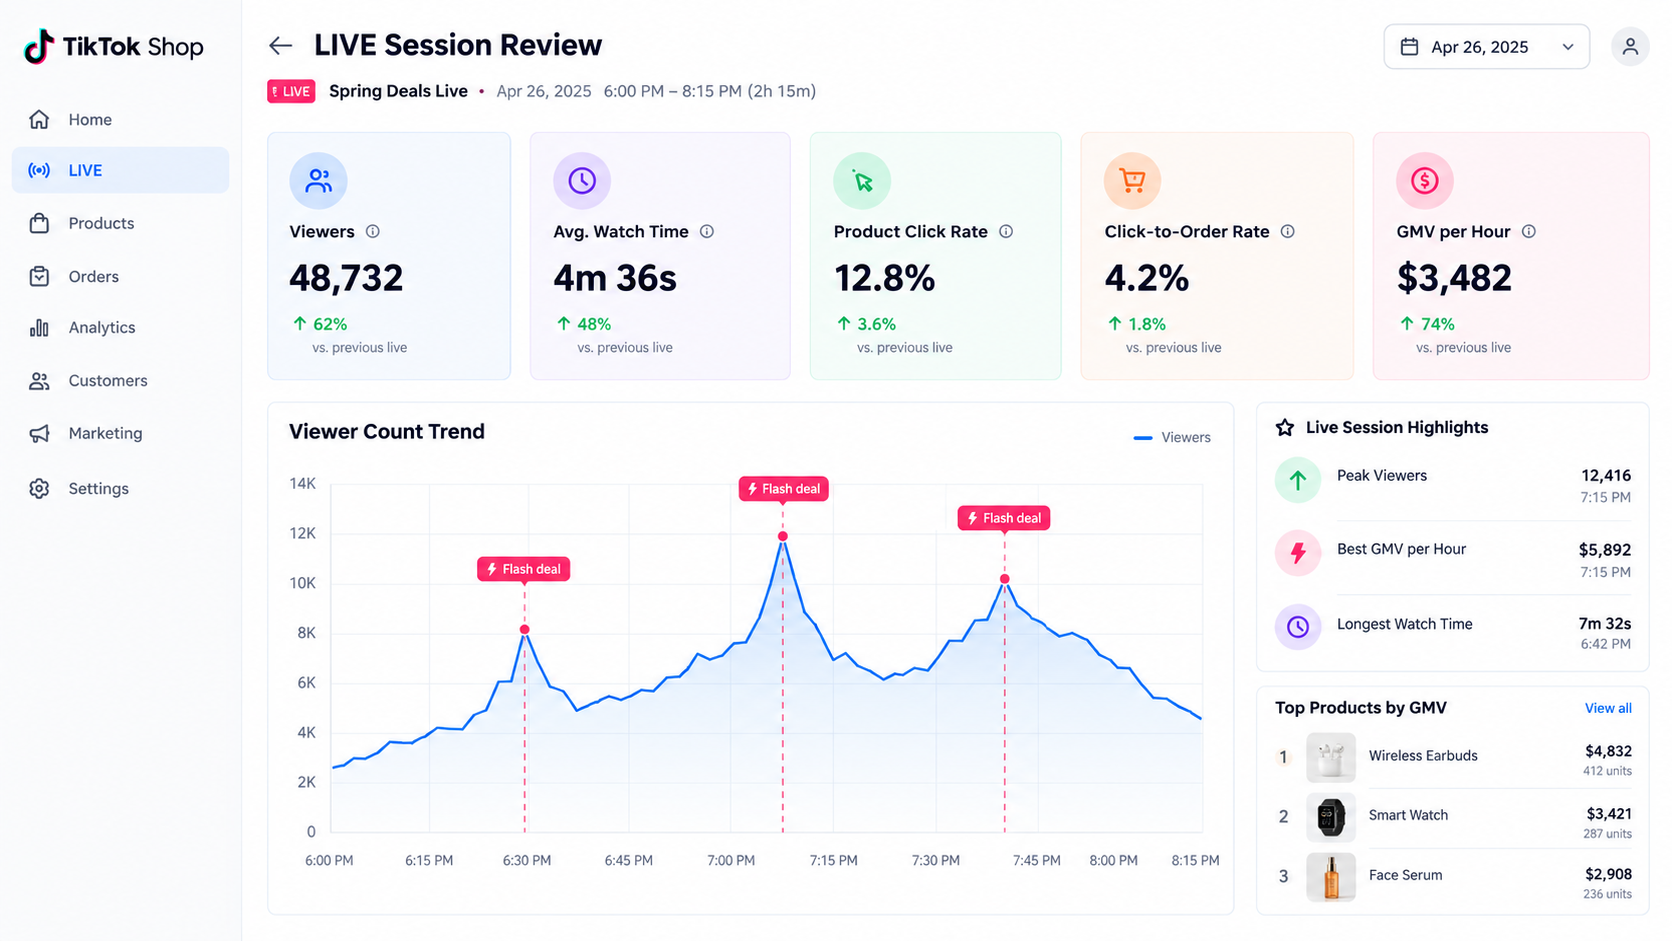The height and width of the screenshot is (941, 1672).
Task: Go to Home in the sidebar
Action: pos(120,119)
